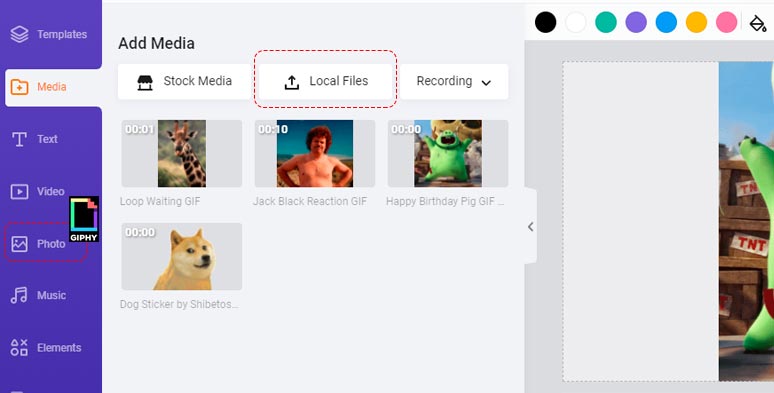Pick the black color swatch
This screenshot has width=774, height=393.
click(545, 23)
